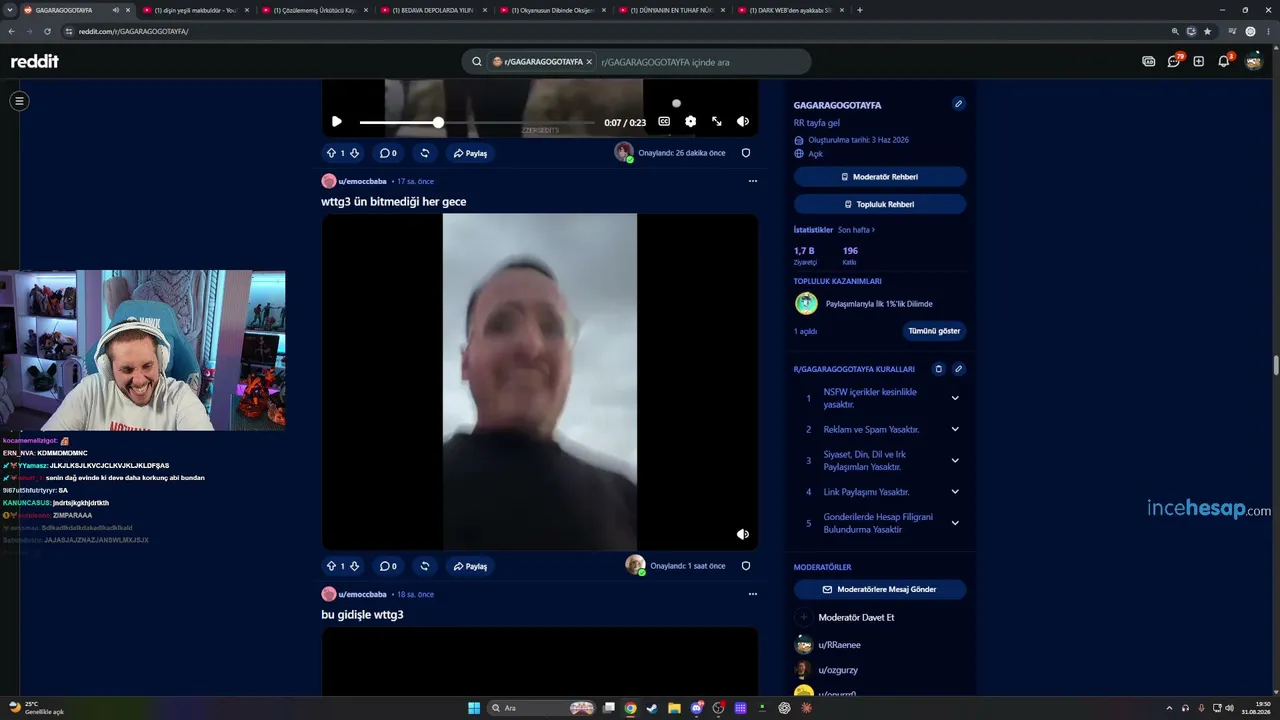Toggle closed captions on the top video
This screenshot has height=720, width=1280.
click(x=664, y=122)
